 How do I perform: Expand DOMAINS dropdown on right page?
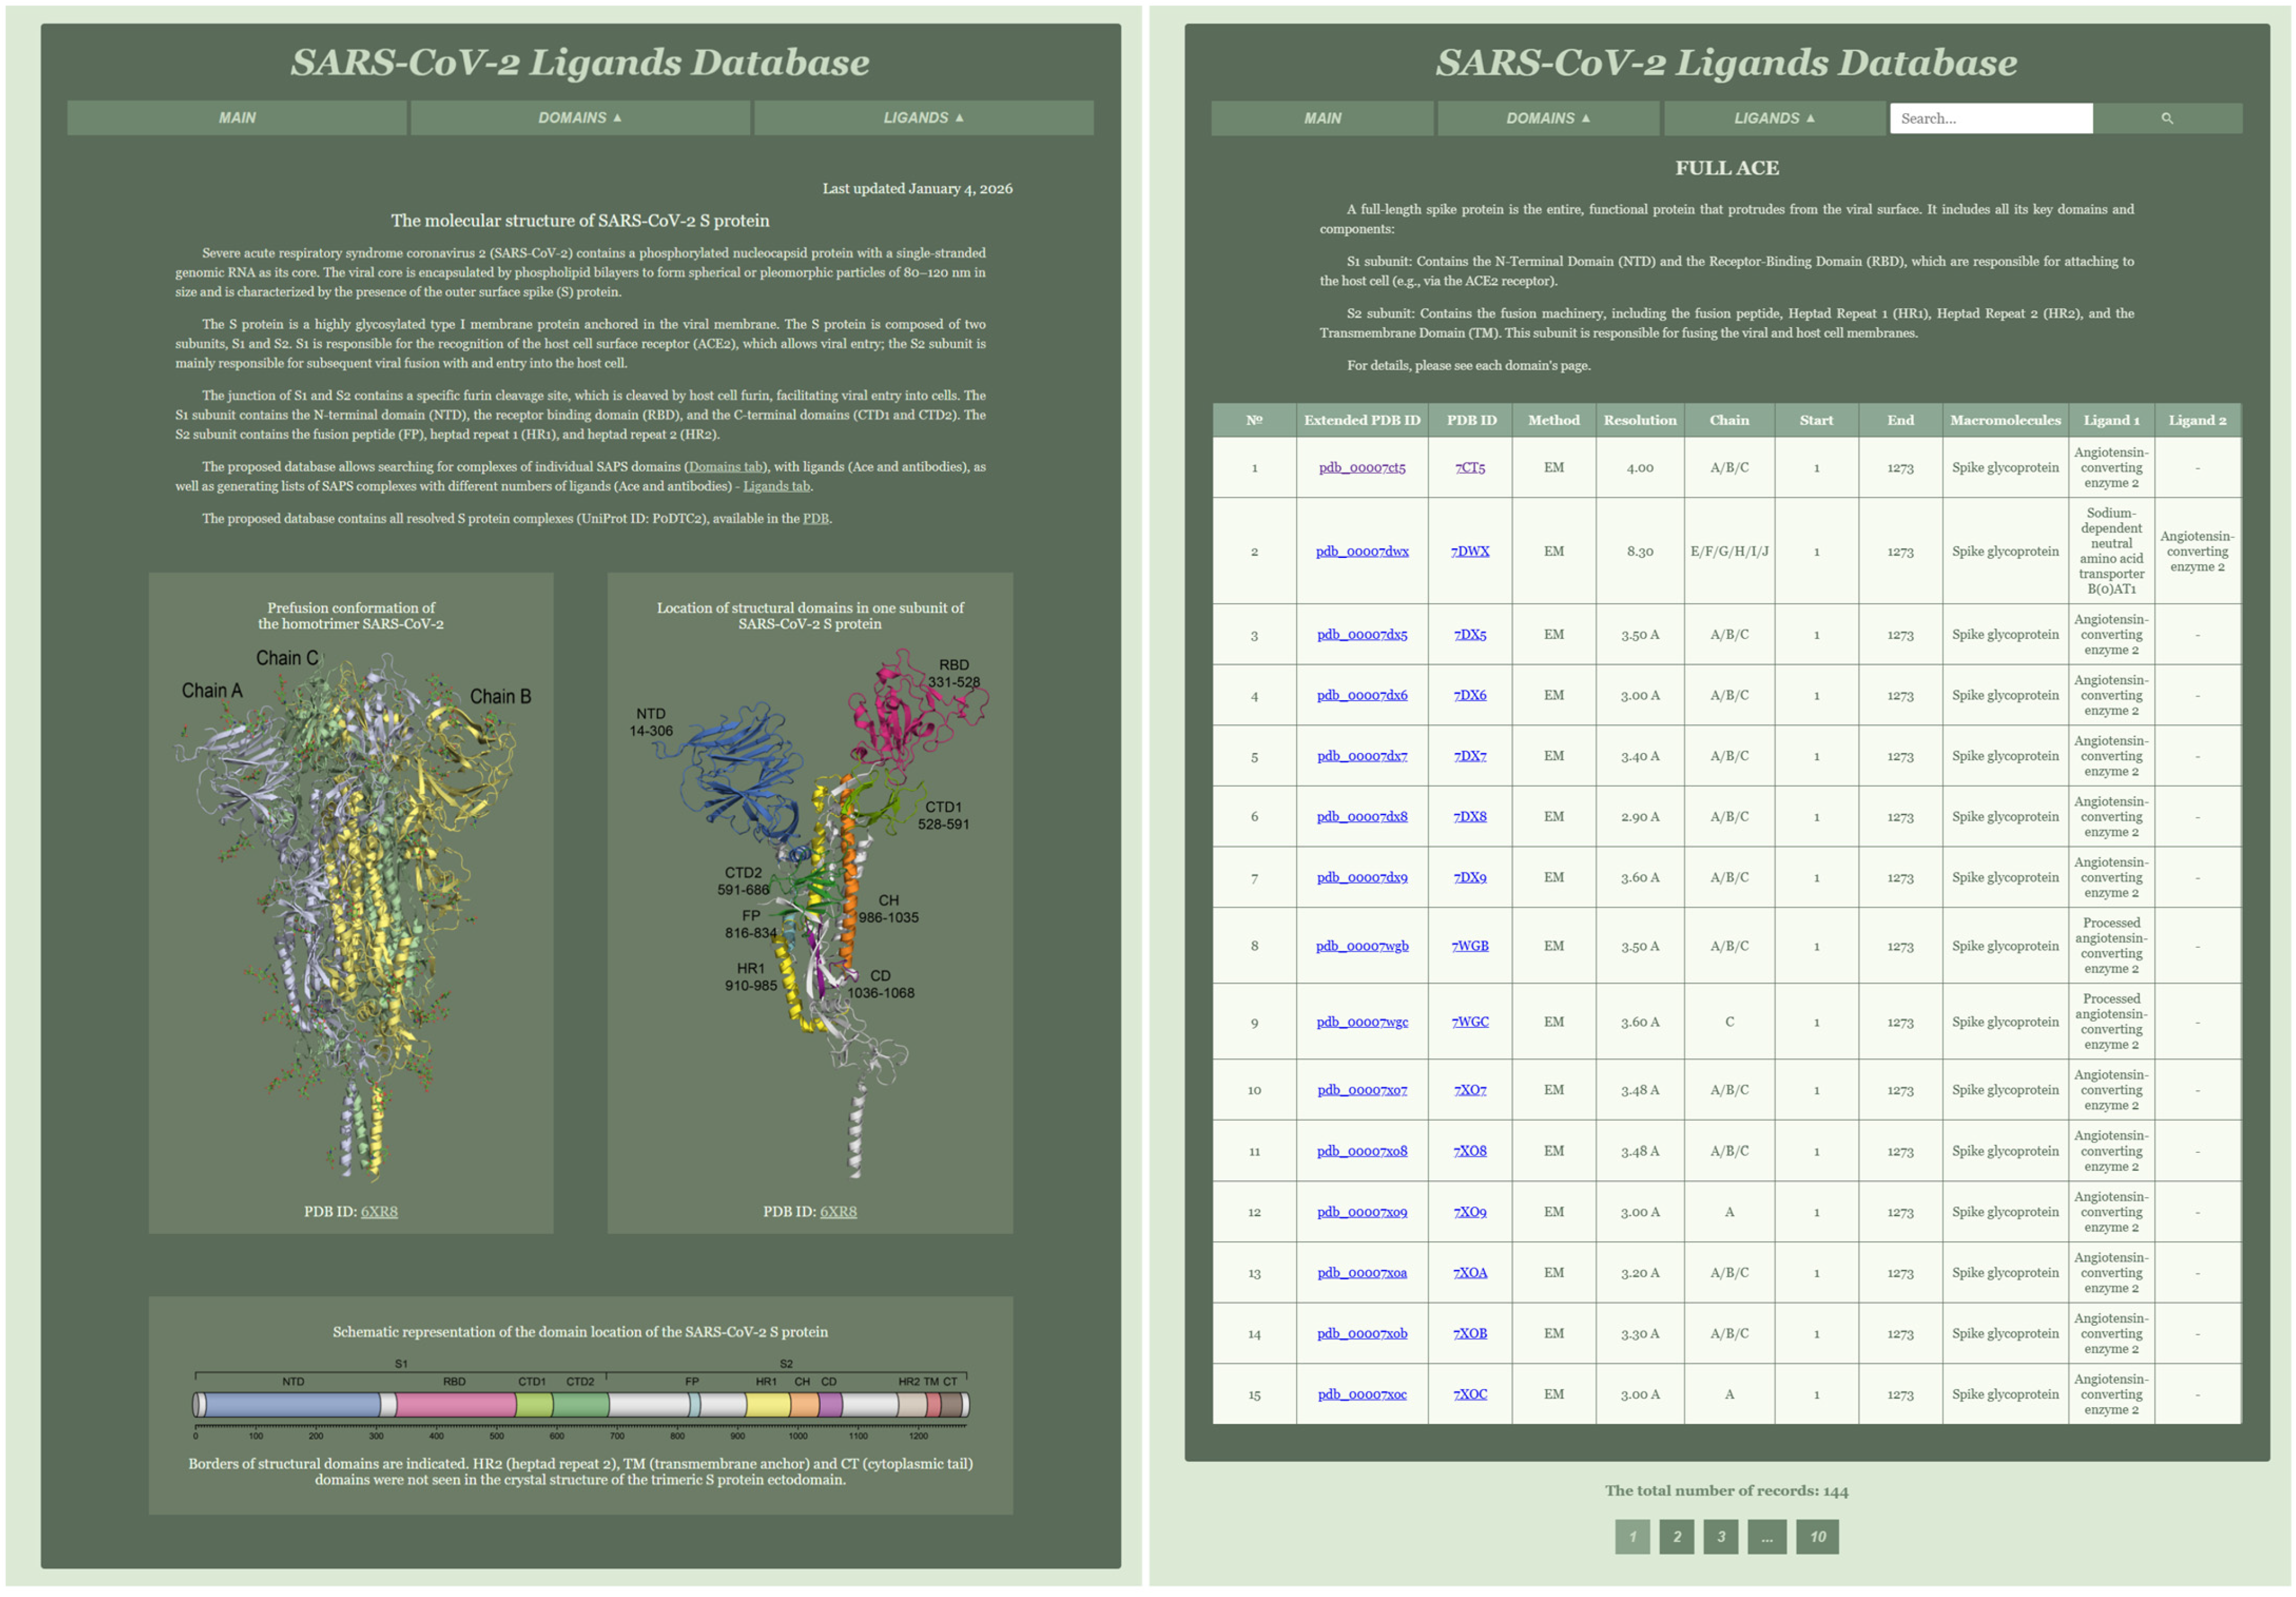pos(1547,118)
